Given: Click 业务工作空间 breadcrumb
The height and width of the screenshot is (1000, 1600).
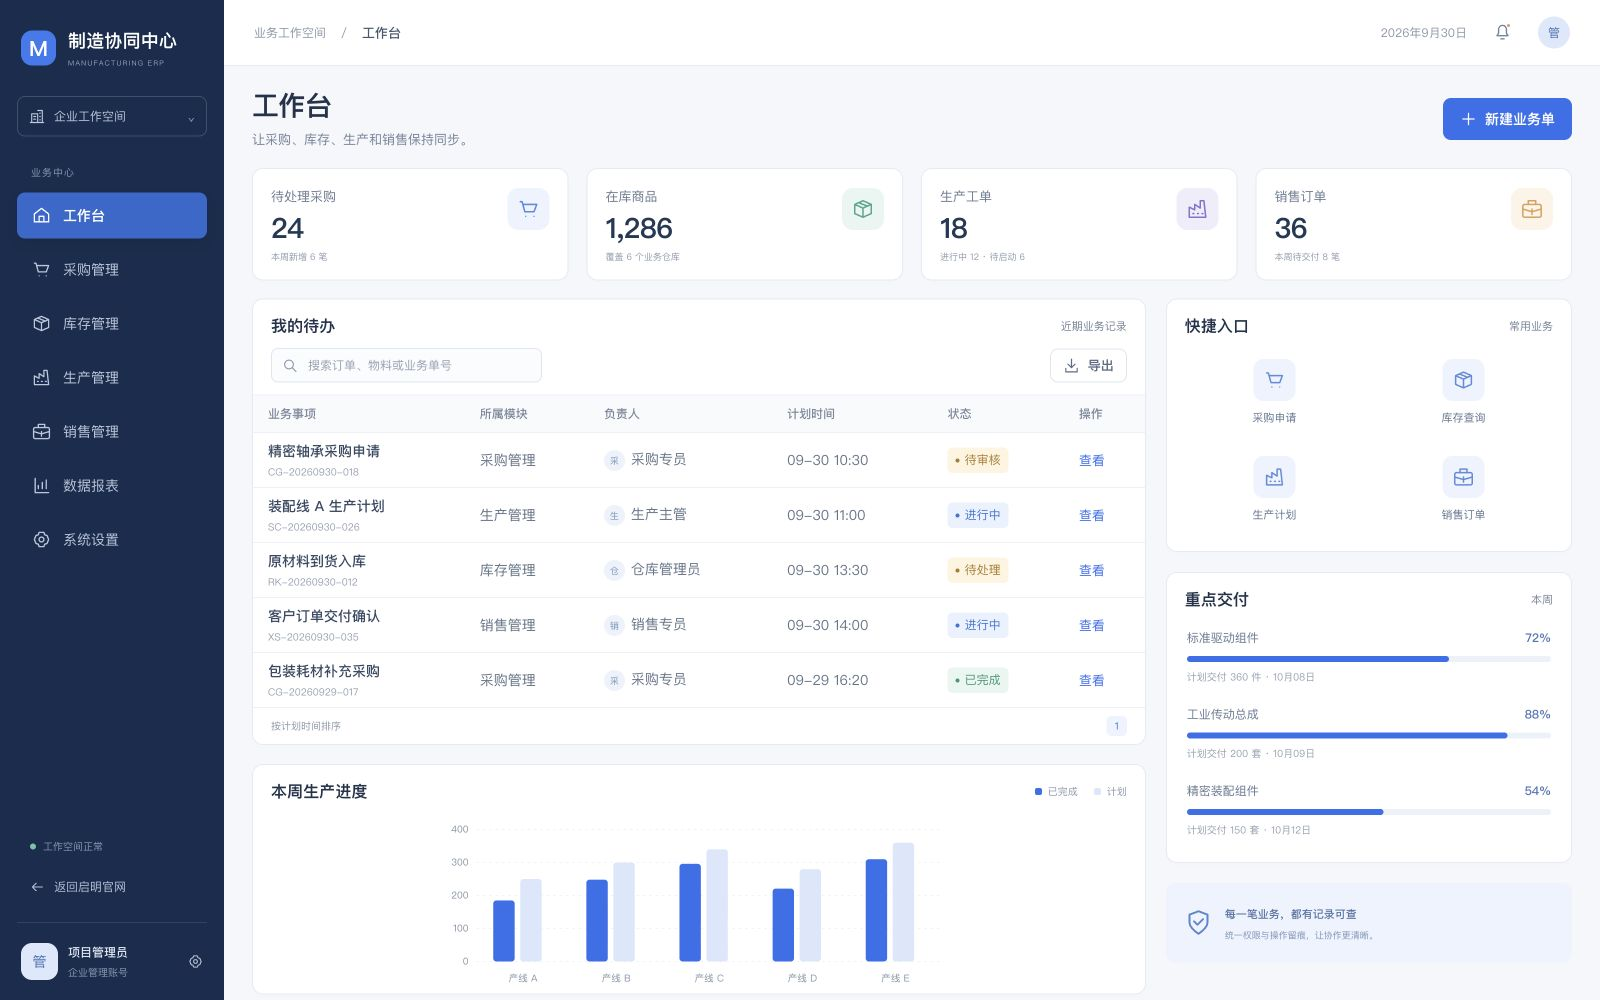Looking at the screenshot, I should (x=290, y=33).
